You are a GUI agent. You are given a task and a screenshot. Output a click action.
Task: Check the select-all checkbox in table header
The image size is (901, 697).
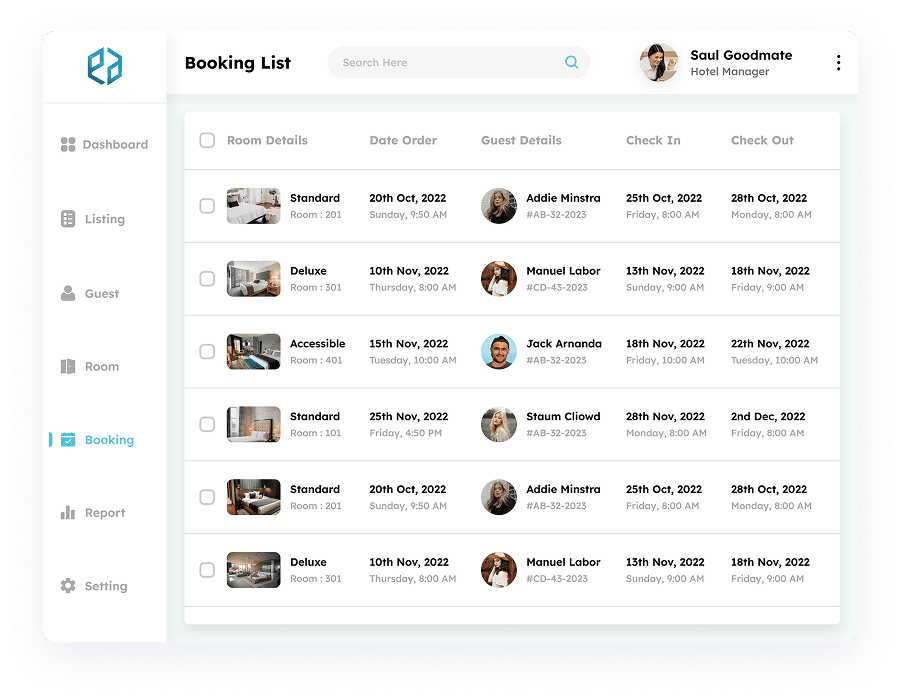click(x=207, y=140)
